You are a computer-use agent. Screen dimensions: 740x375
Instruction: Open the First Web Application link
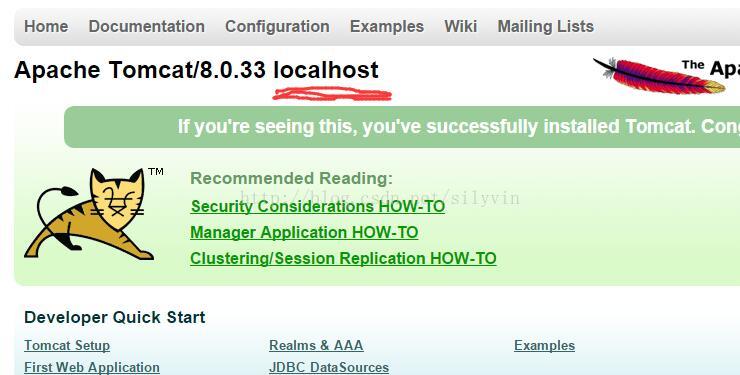click(x=92, y=367)
